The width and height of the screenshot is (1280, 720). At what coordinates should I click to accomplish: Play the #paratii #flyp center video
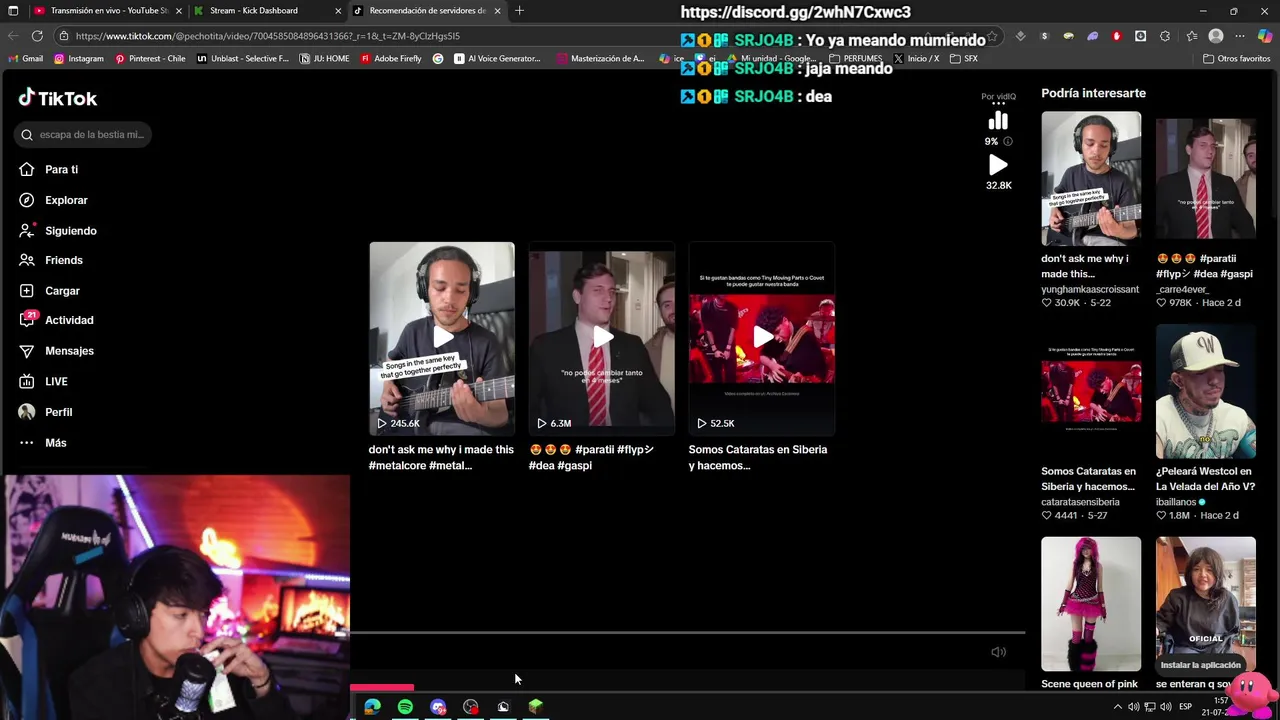click(x=602, y=338)
